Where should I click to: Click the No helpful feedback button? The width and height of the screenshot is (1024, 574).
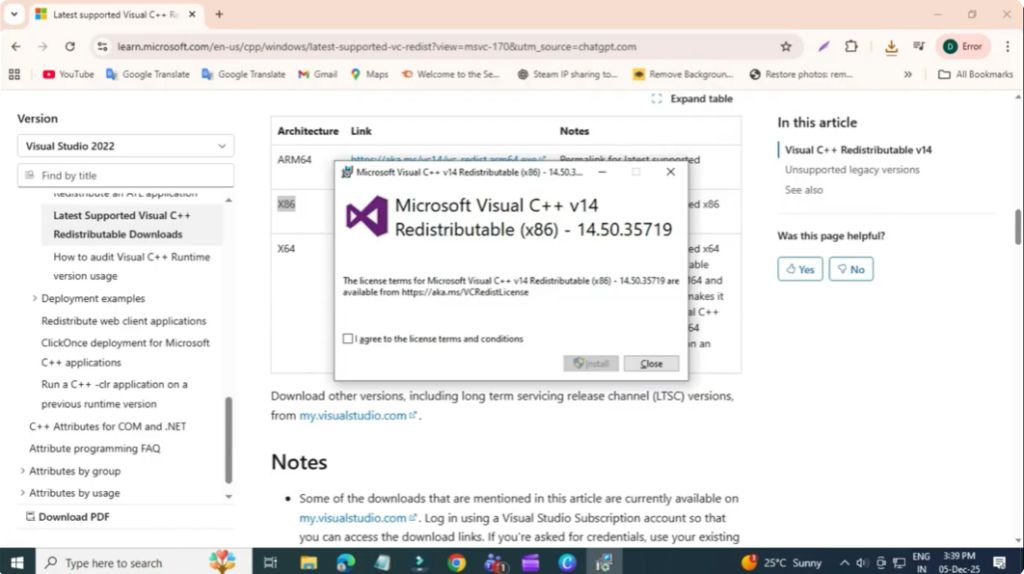[x=851, y=269]
